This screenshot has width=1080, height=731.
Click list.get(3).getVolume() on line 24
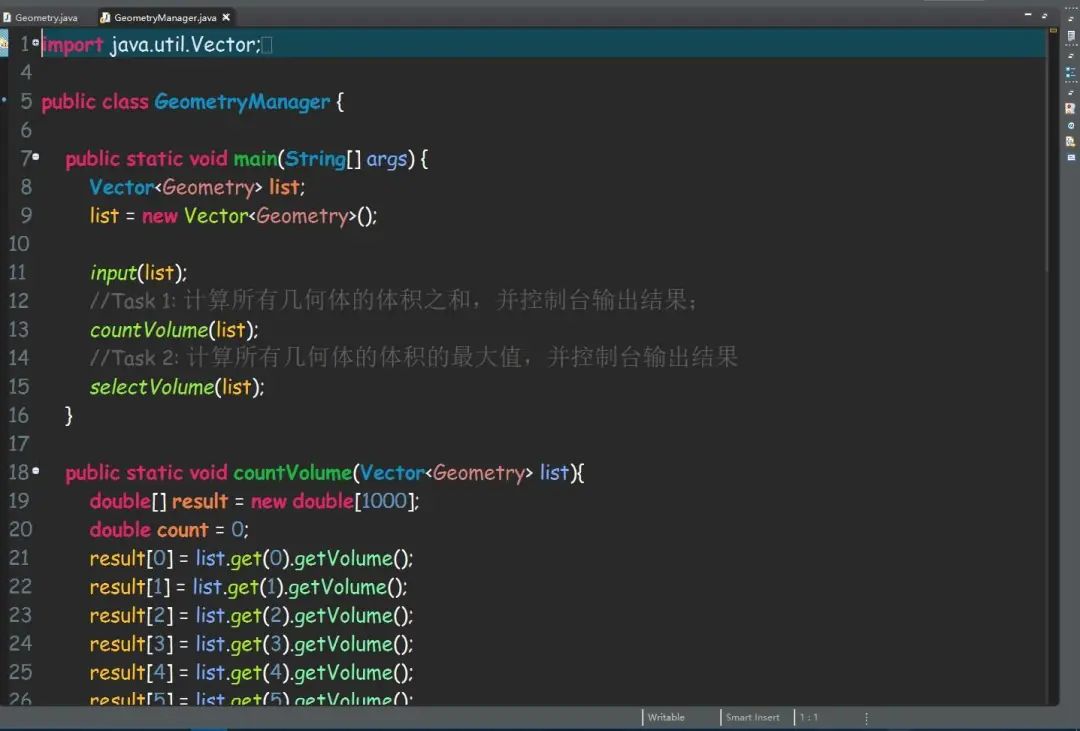click(x=304, y=644)
